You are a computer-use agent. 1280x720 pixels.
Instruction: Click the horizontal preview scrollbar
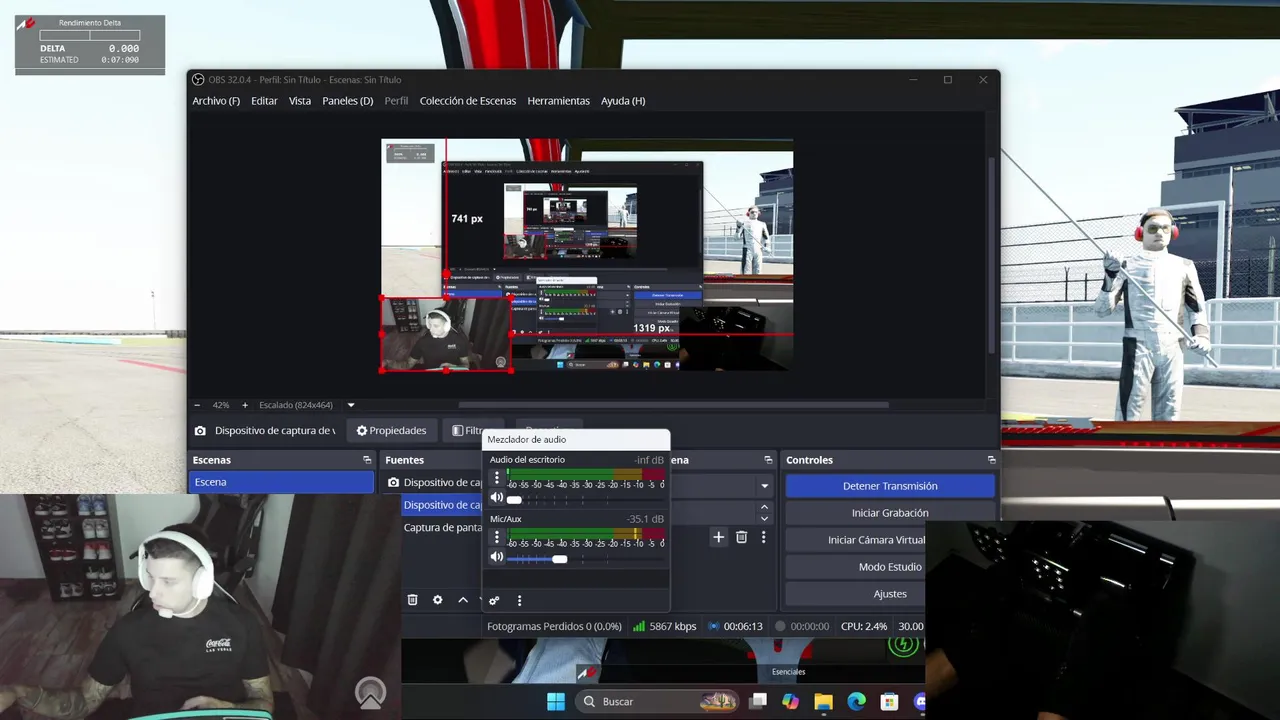coord(673,405)
